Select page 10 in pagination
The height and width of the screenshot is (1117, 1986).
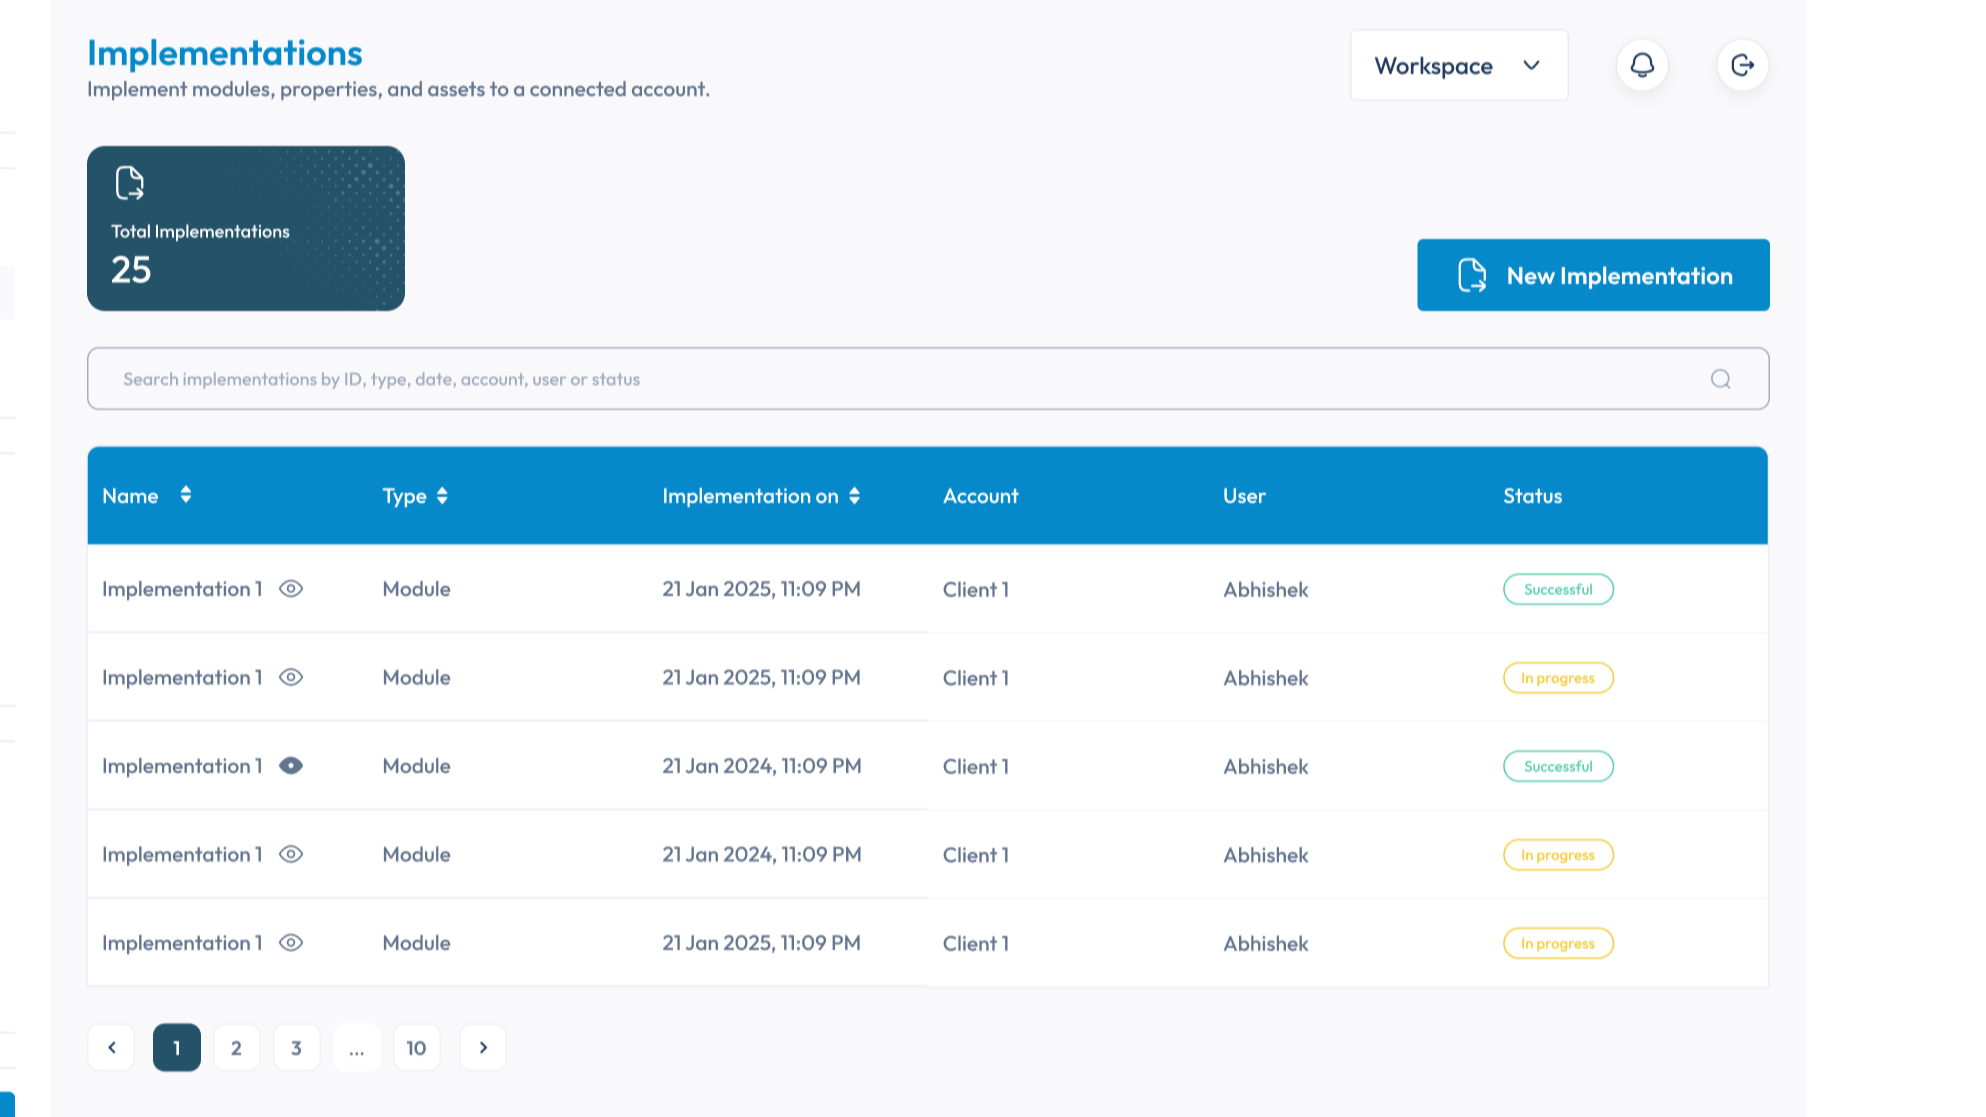pos(417,1047)
